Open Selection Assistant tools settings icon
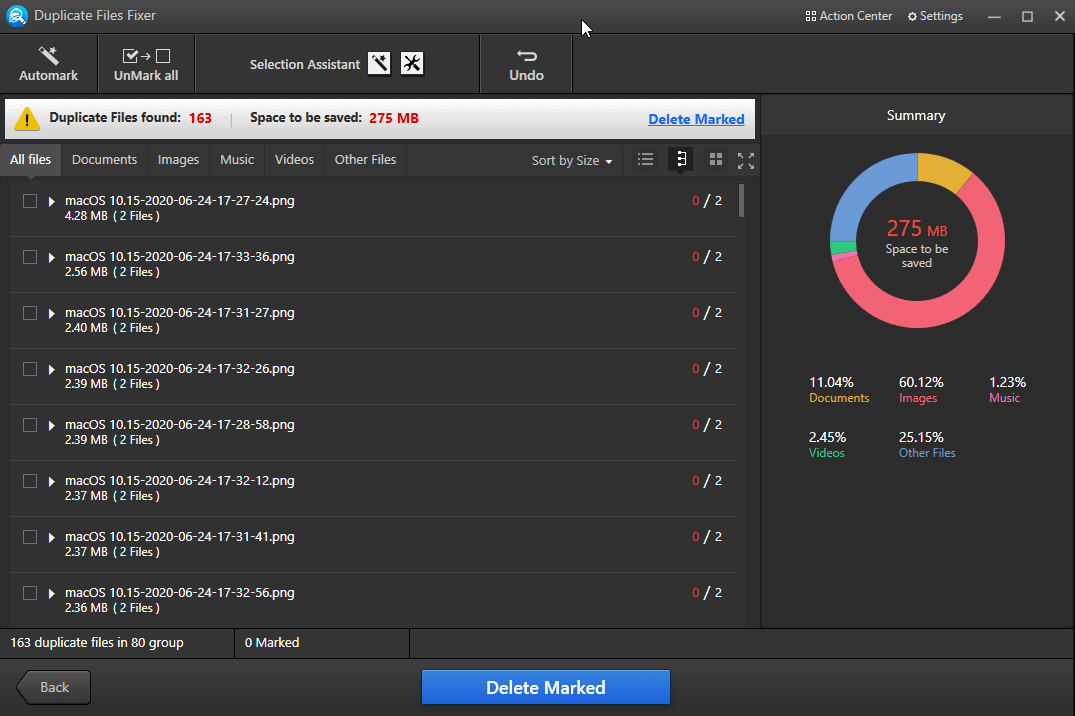Viewport: 1075px width, 716px height. point(411,63)
